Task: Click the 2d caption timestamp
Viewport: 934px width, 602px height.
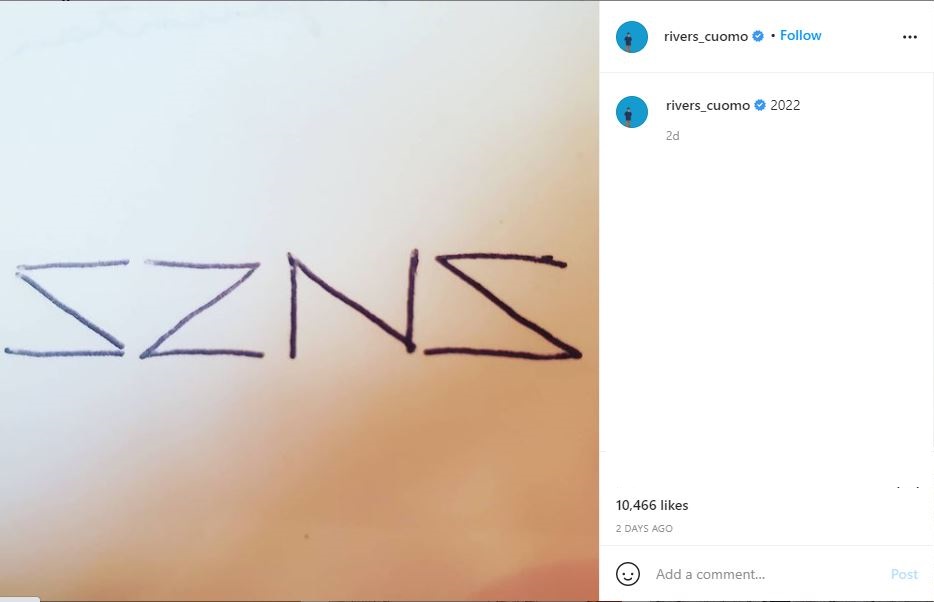Action: pos(673,136)
